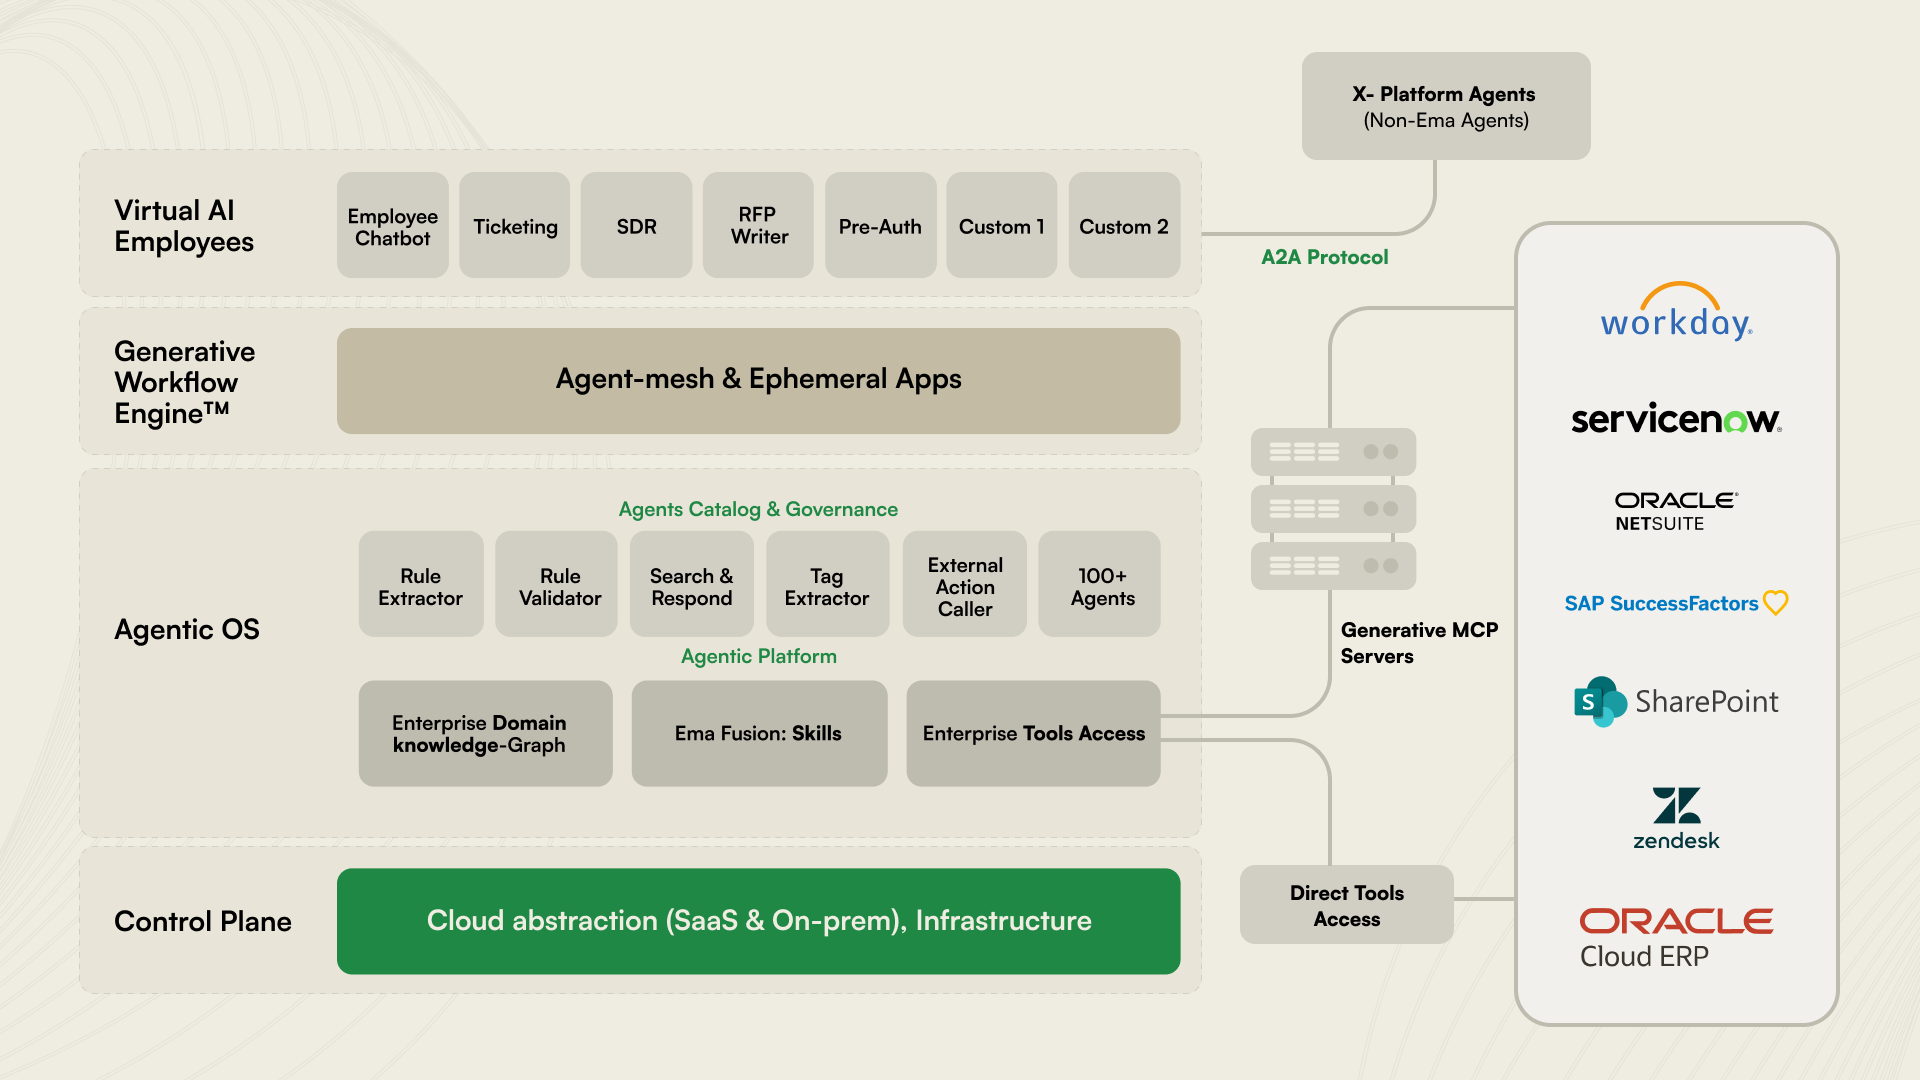Select the Pre-Auth tile
Screen dimensions: 1920x1080
[880, 226]
